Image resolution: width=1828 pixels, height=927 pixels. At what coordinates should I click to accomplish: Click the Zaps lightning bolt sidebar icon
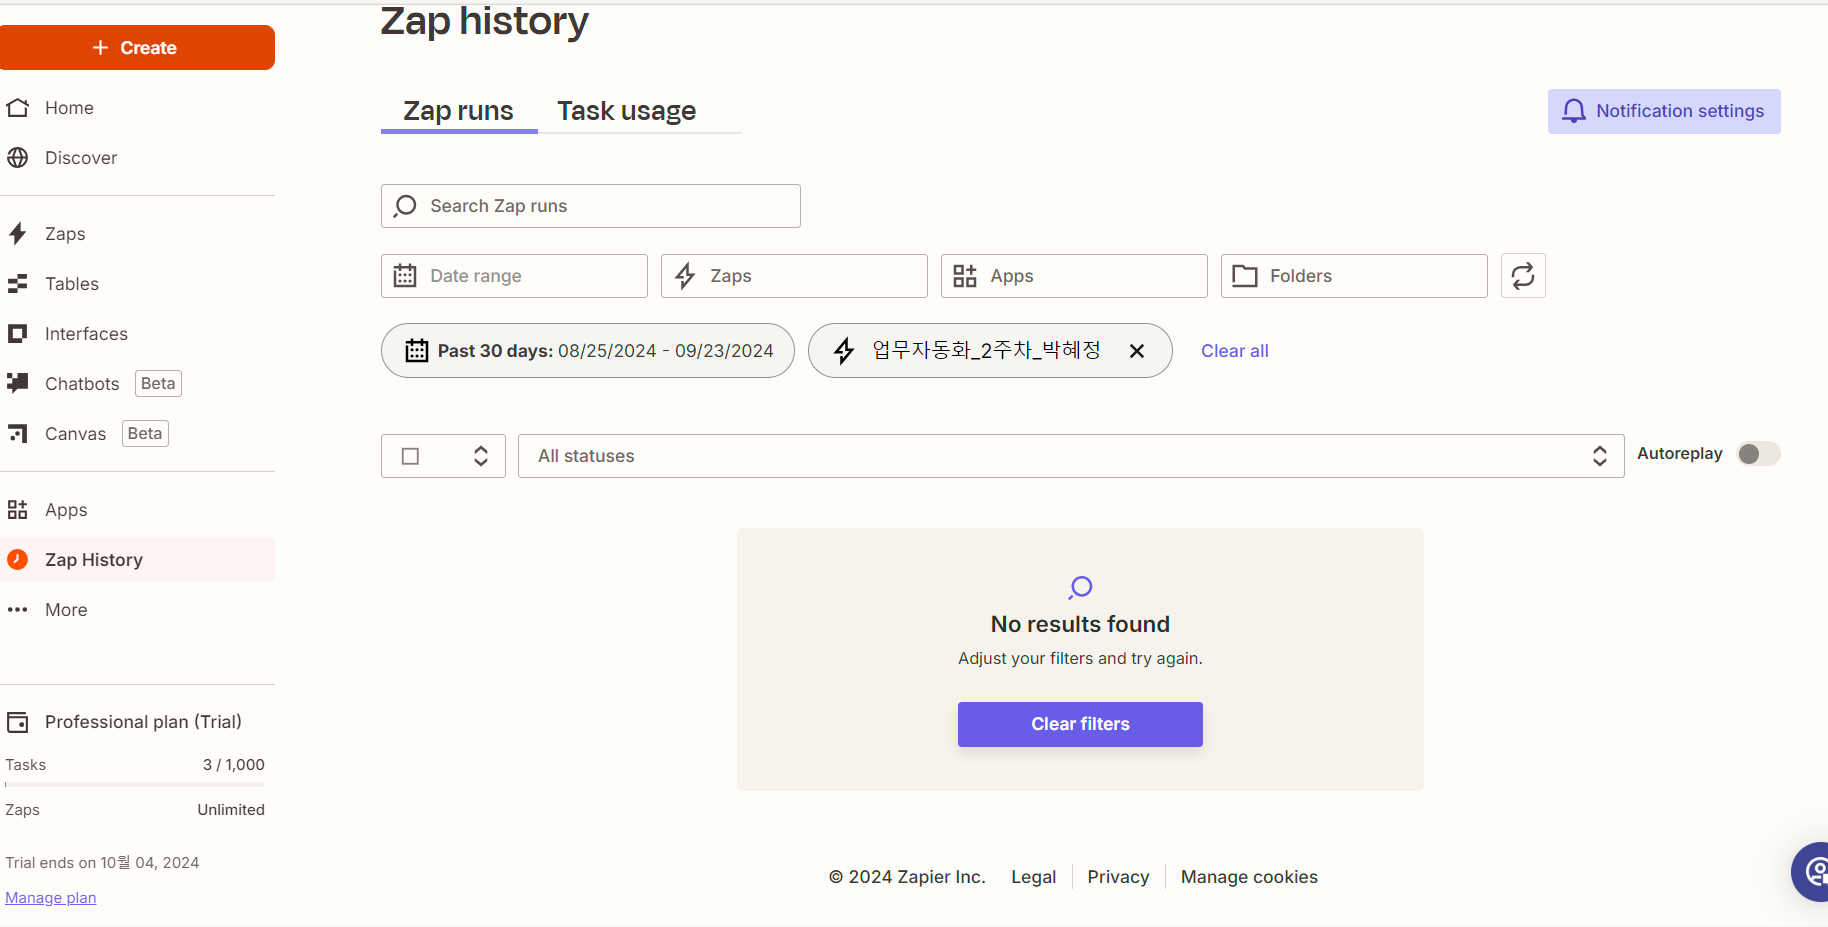coord(18,234)
